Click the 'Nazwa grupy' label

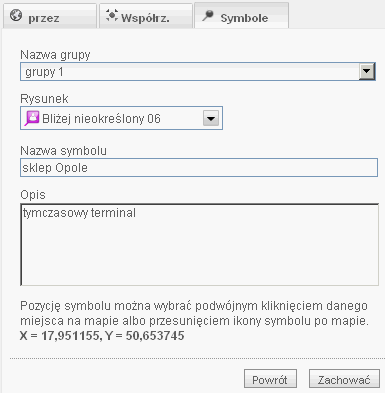pyautogui.click(x=55, y=55)
